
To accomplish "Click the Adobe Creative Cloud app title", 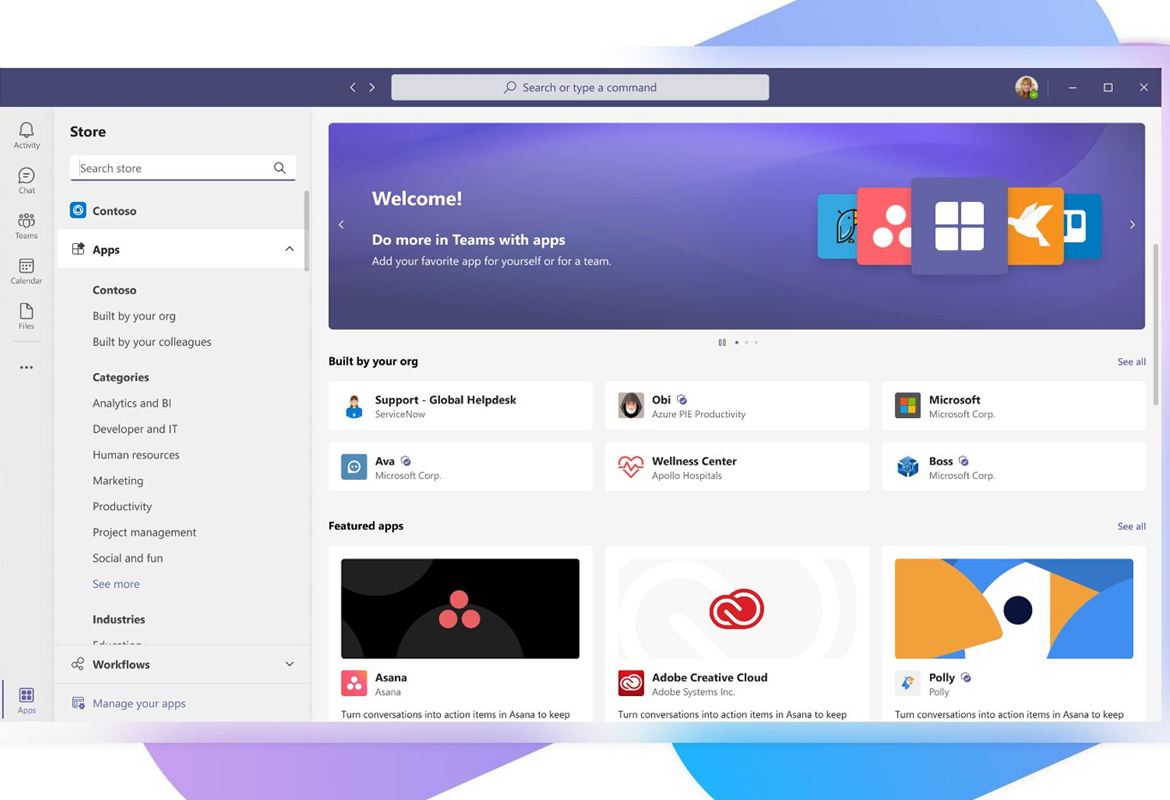I will click(710, 678).
